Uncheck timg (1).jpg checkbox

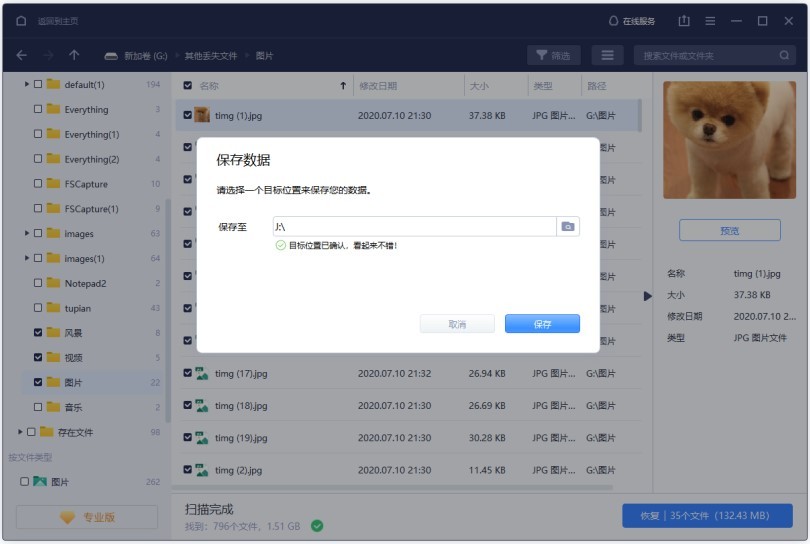(x=188, y=115)
